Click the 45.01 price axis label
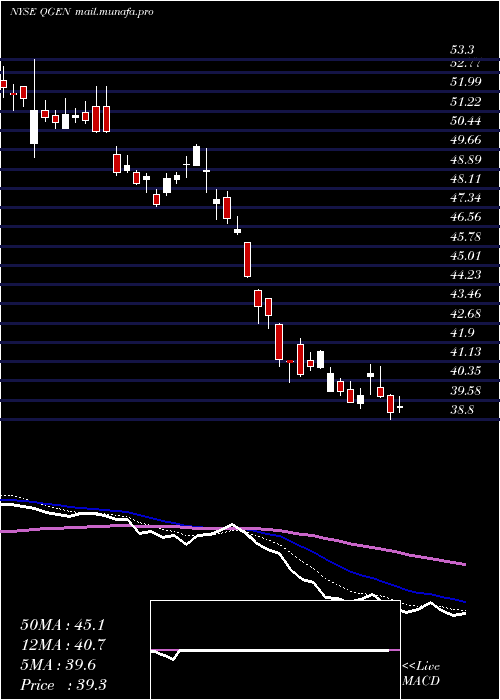Image resolution: width=500 pixels, height=700 pixels. (x=465, y=255)
